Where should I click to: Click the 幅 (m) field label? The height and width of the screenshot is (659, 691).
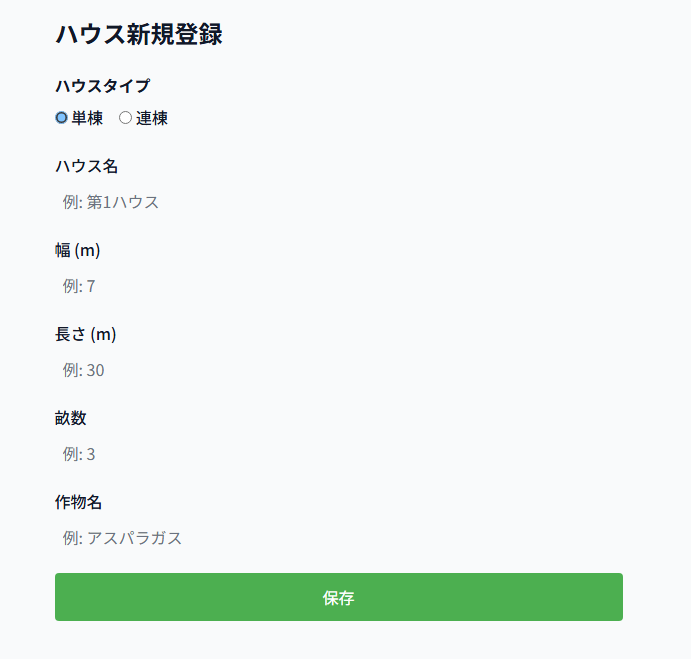(x=78, y=250)
